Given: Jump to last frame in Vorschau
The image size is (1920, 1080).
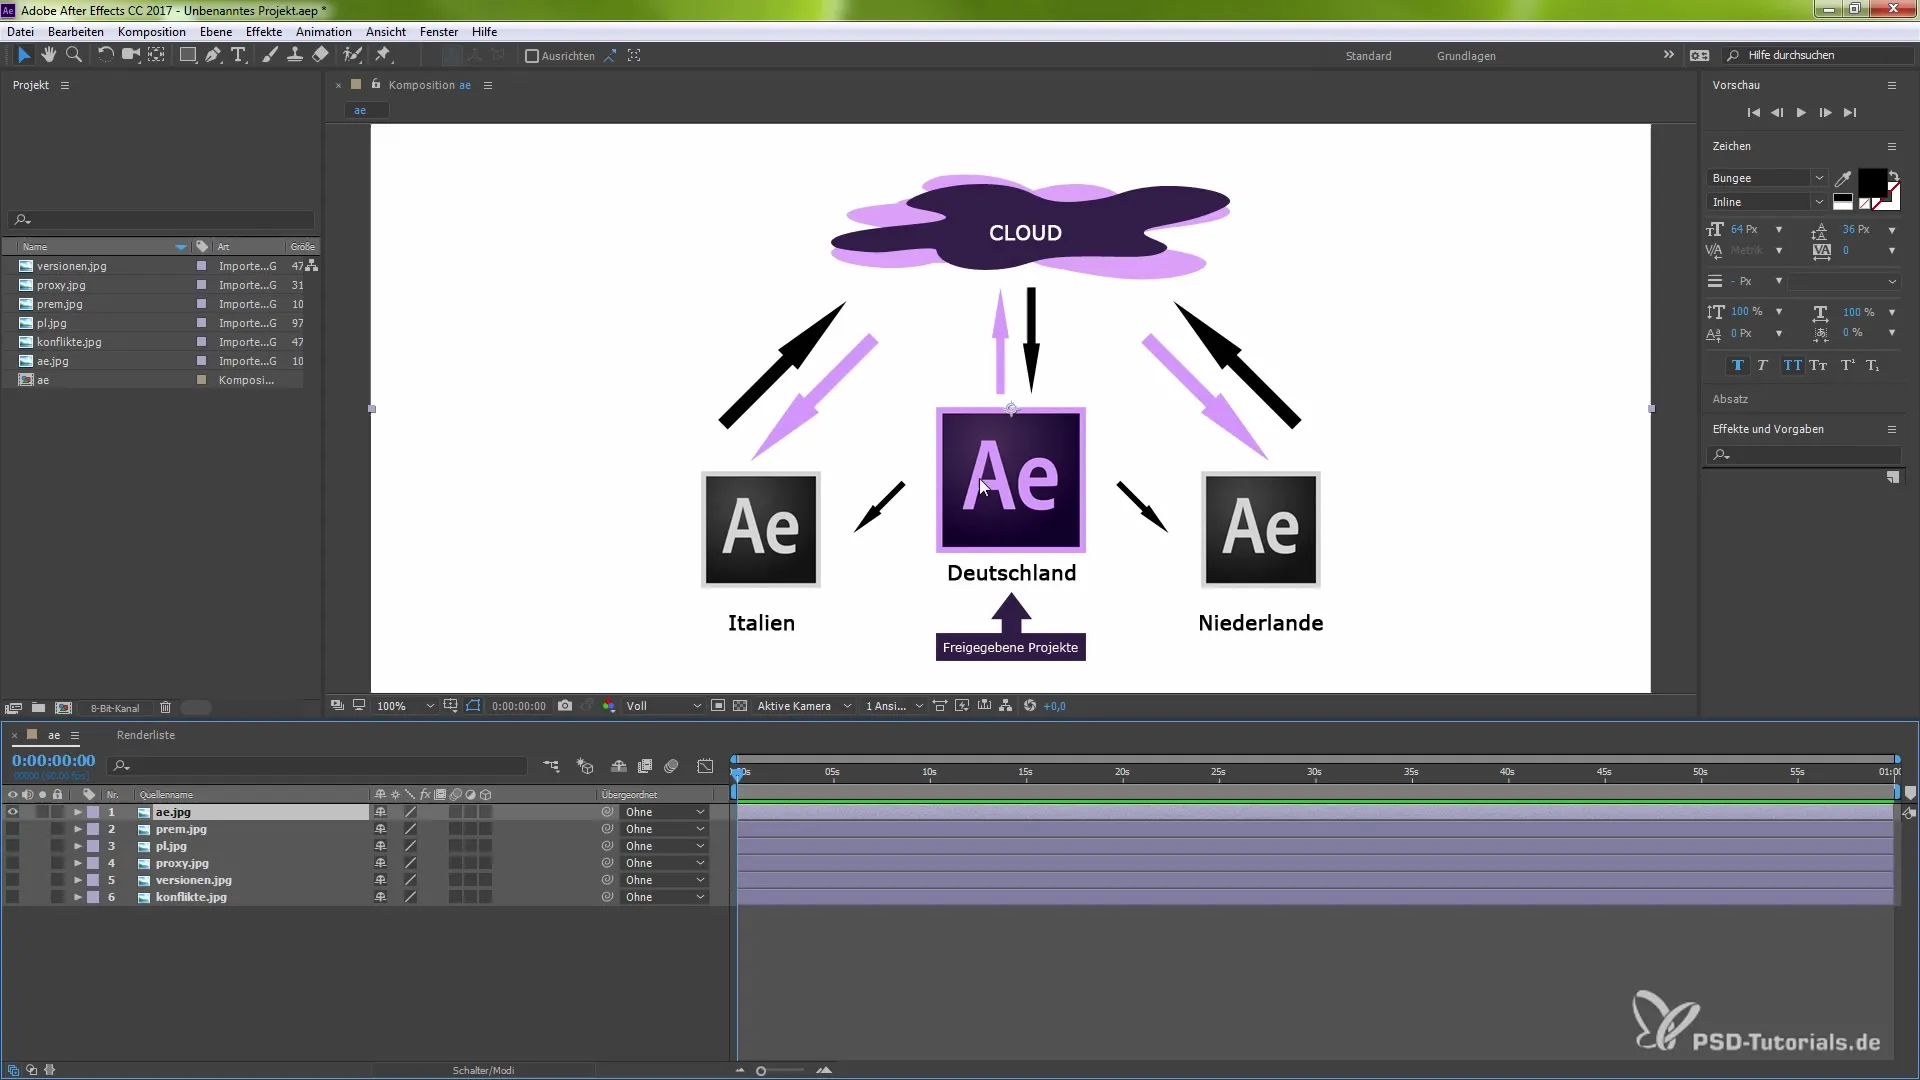Looking at the screenshot, I should click(x=1850, y=113).
